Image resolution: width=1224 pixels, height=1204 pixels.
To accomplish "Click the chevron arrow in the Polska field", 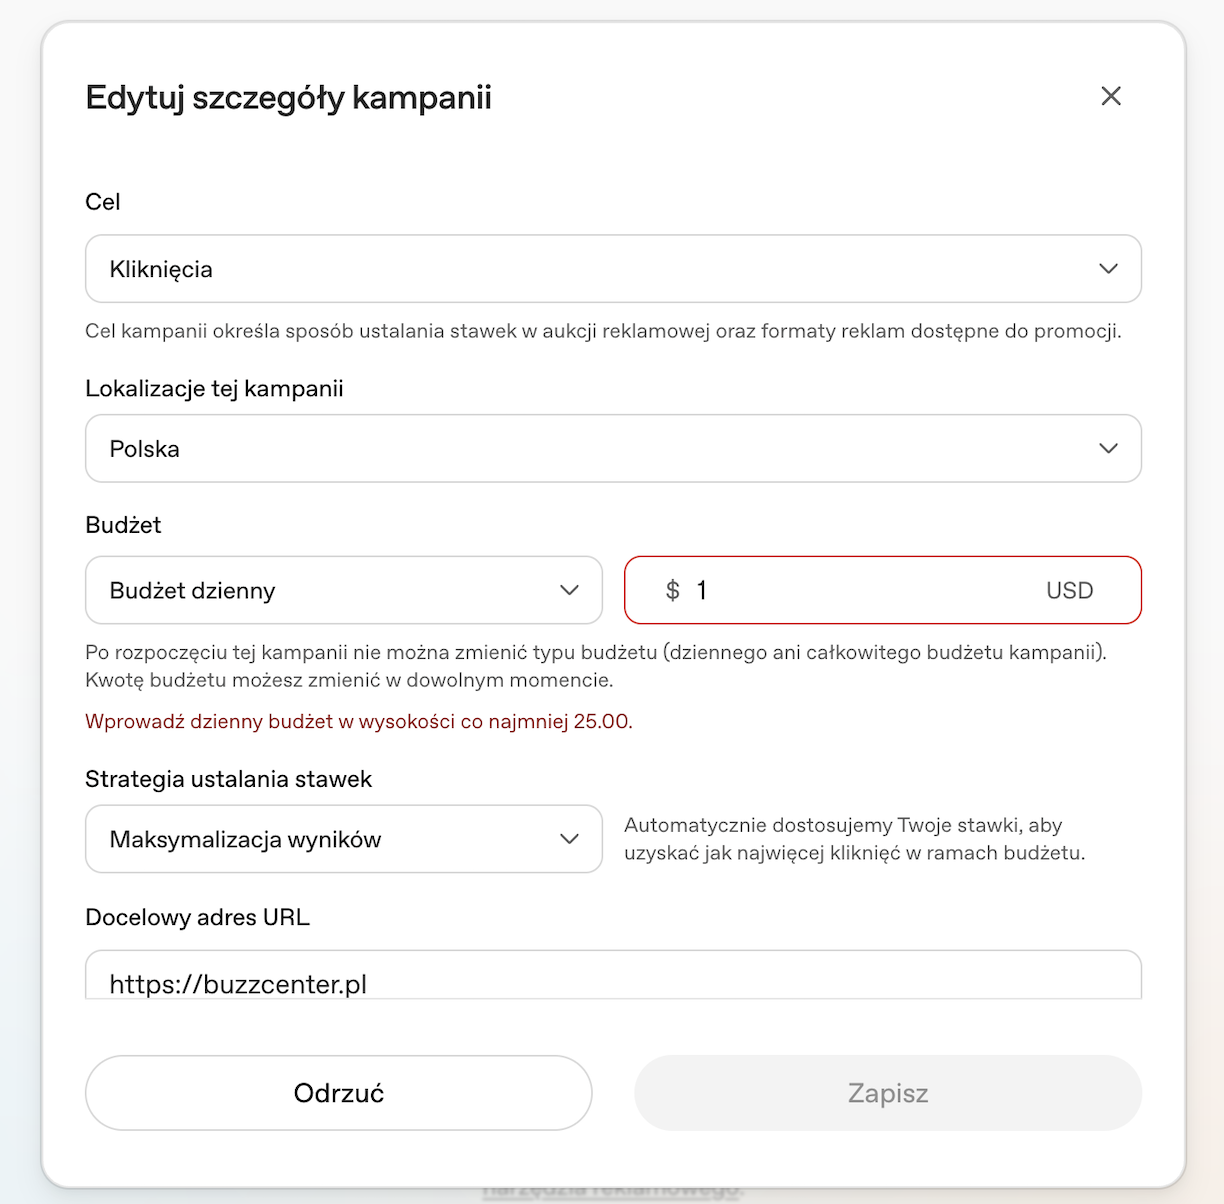I will (1108, 449).
